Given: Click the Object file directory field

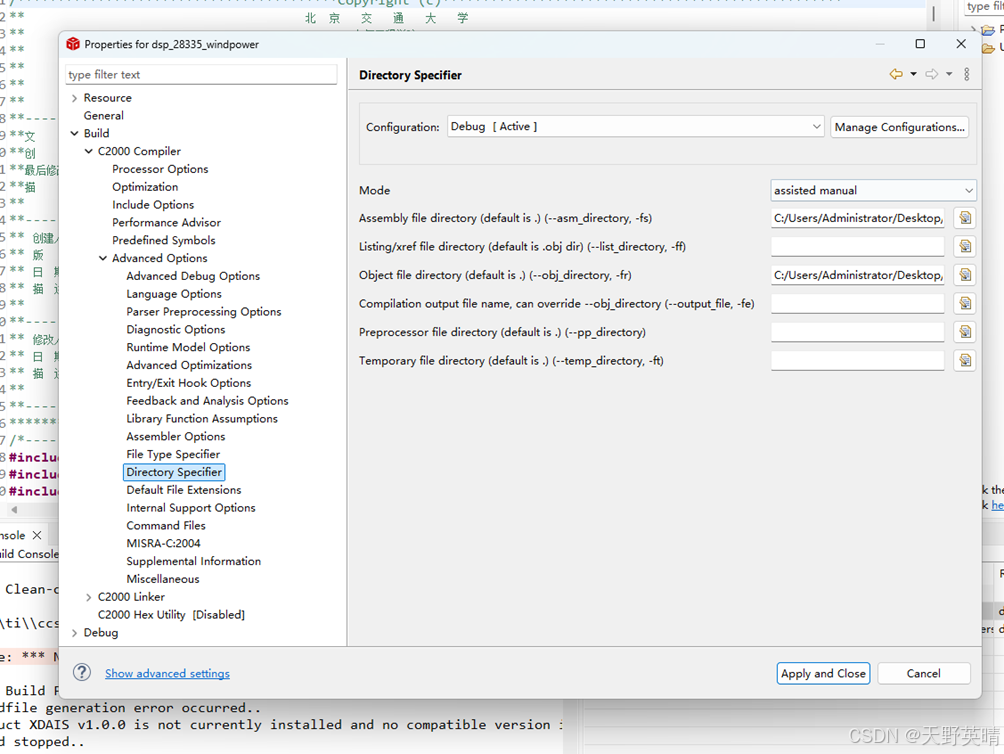Looking at the screenshot, I should pyautogui.click(x=857, y=275).
